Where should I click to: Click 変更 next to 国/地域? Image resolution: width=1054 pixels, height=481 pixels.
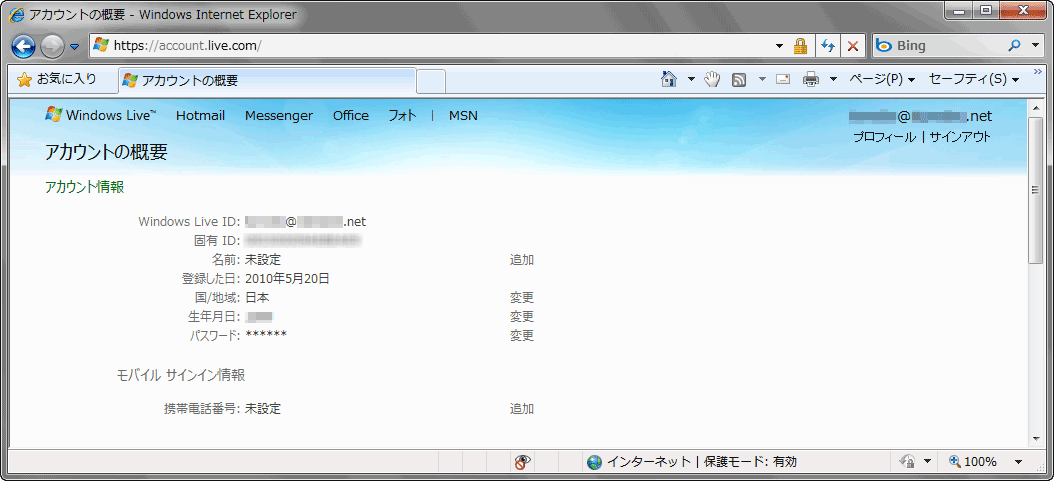(522, 298)
